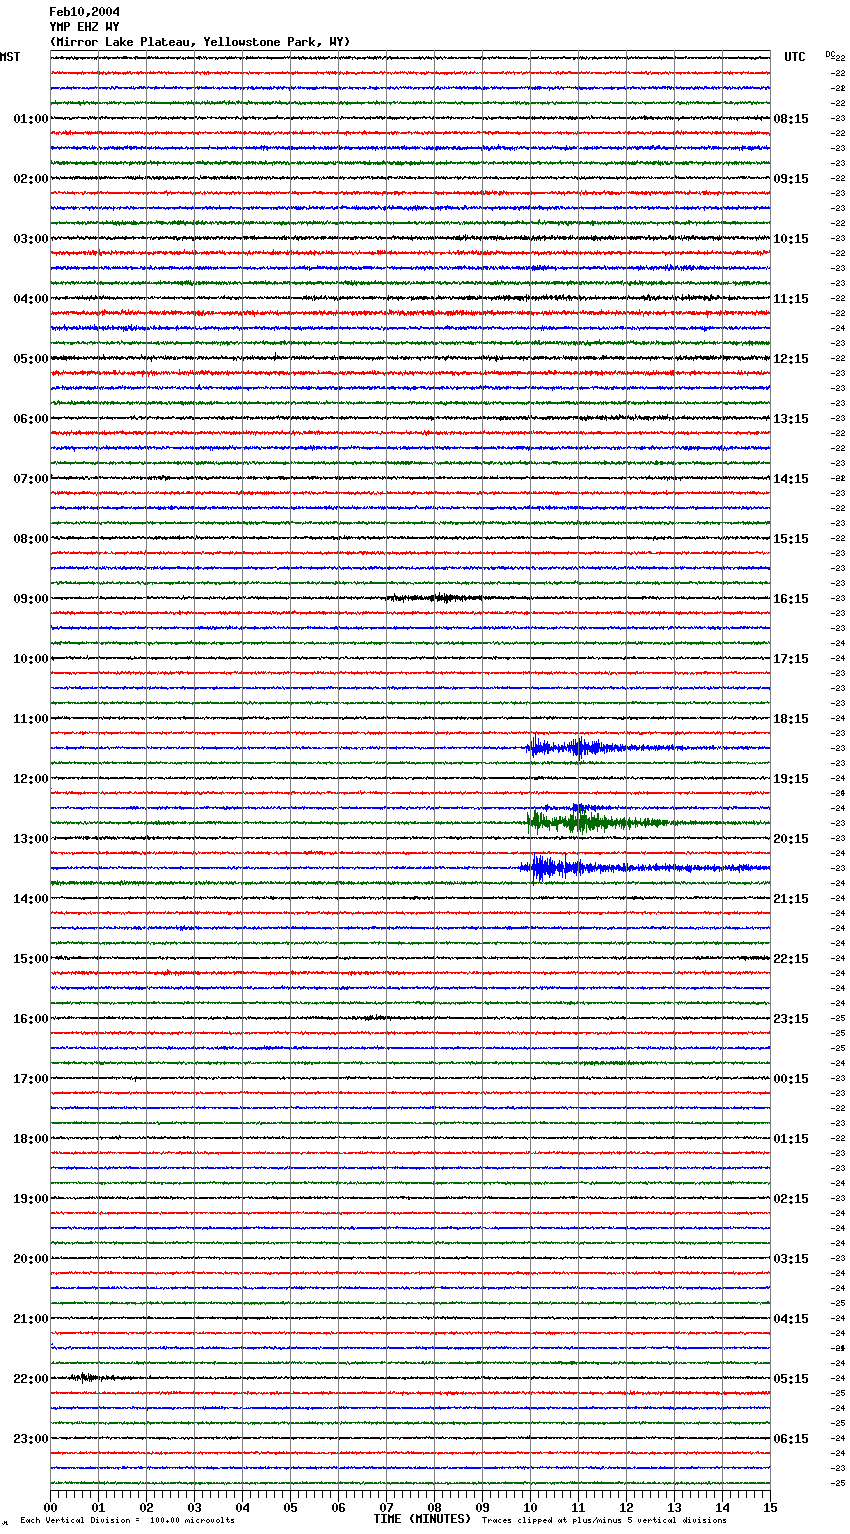Click the blue seismic burst after 11:00 MST
Viewport: 850px width, 1534px height.
click(x=575, y=747)
